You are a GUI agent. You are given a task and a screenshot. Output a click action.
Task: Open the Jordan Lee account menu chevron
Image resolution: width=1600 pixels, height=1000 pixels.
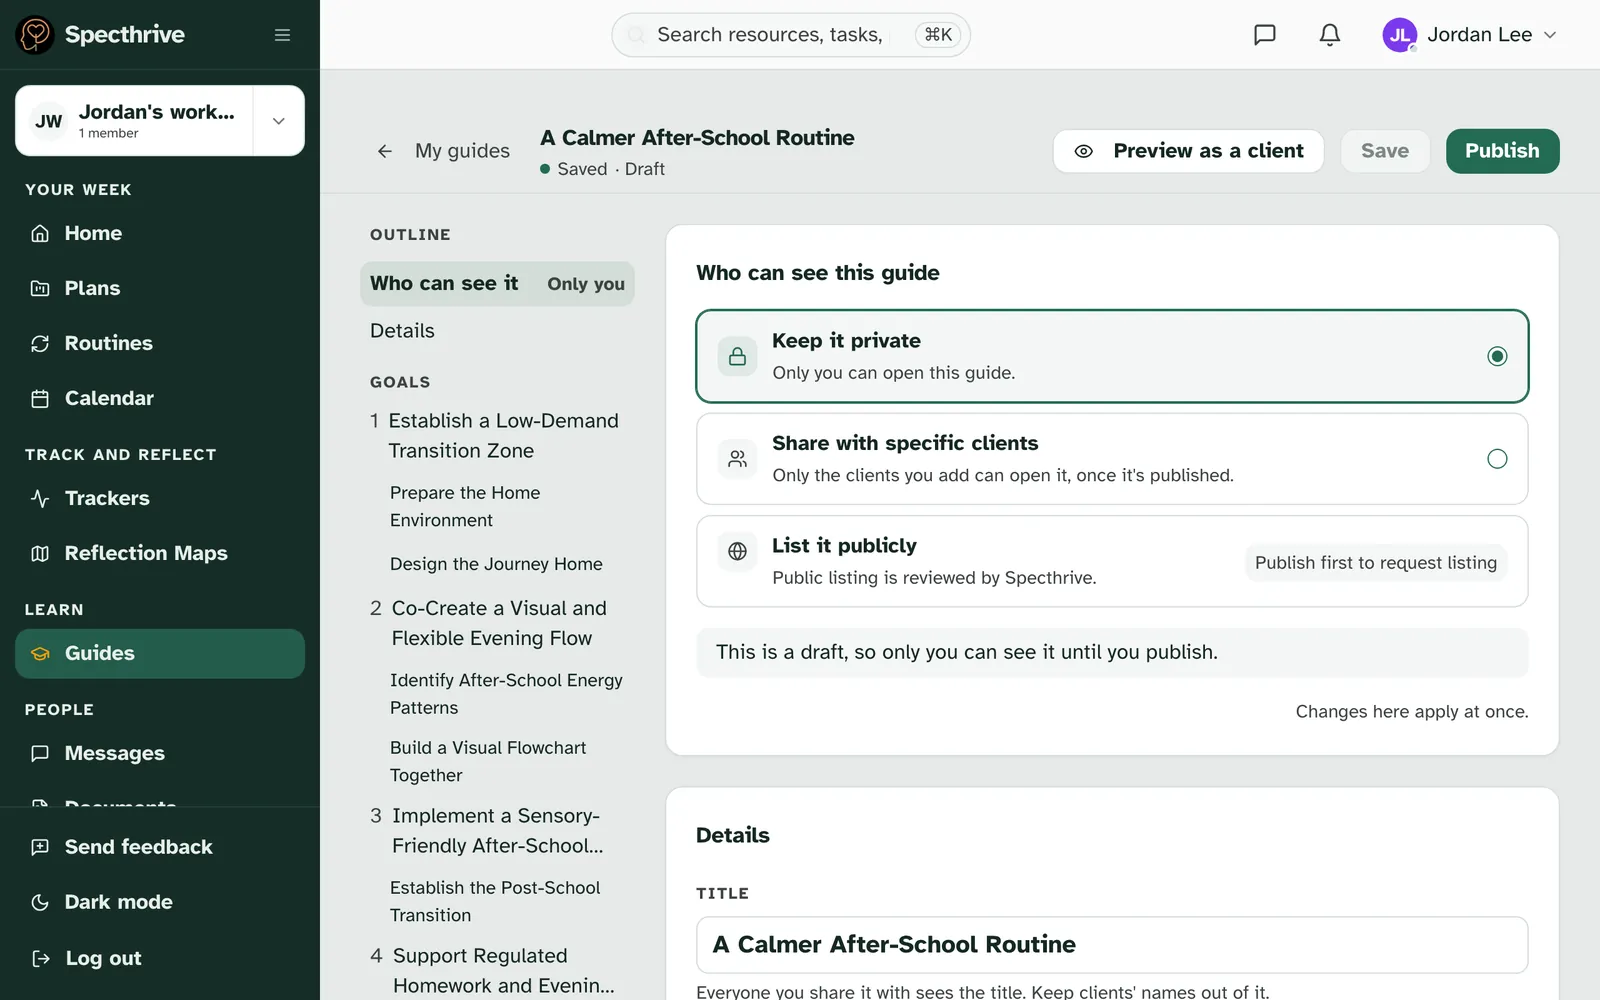(1550, 35)
